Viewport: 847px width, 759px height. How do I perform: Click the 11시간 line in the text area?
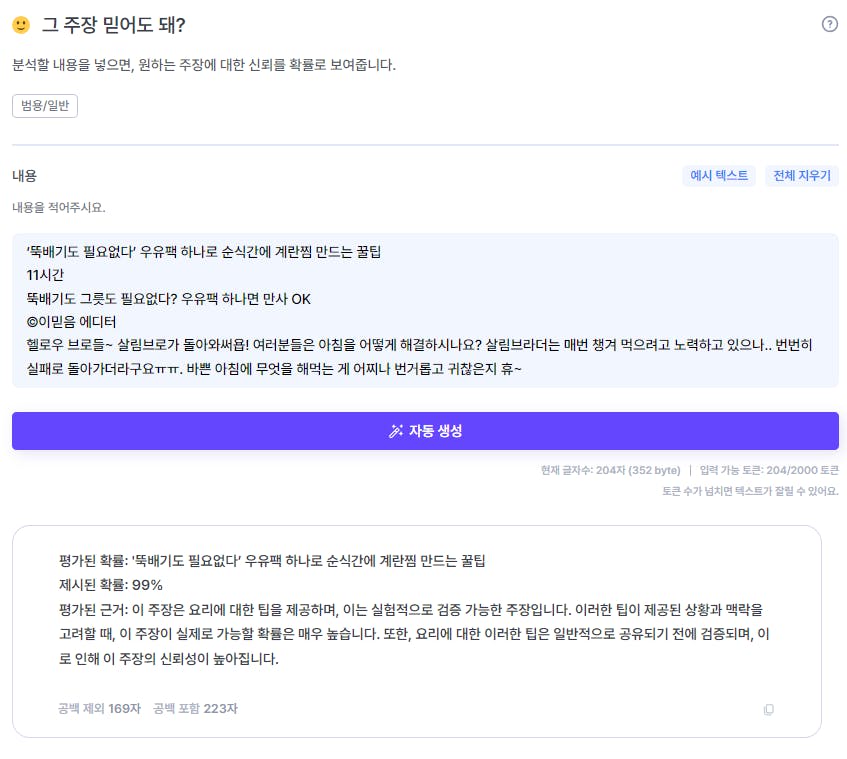tap(45, 275)
